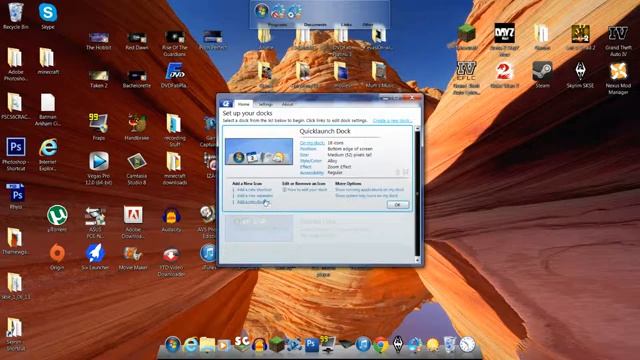Open the Programs tab on top dock
The width and height of the screenshot is (640, 360).
point(278,25)
